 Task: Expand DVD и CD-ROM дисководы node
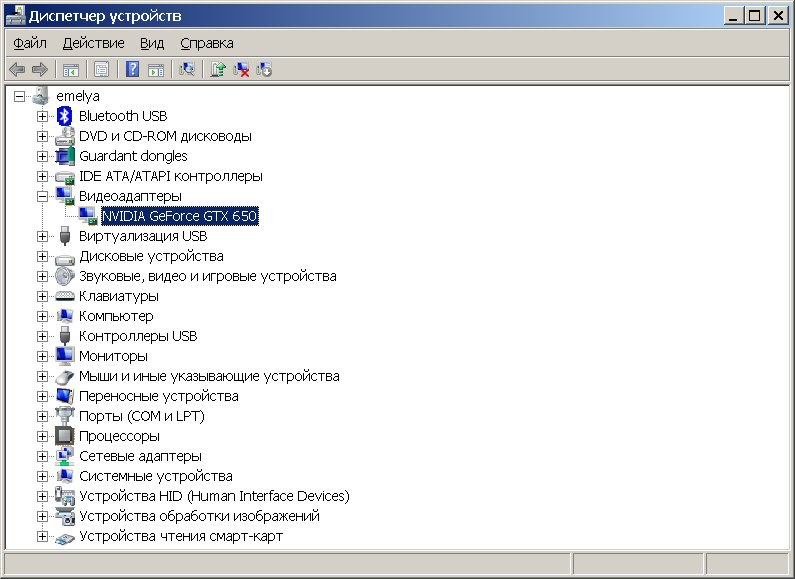(42, 136)
